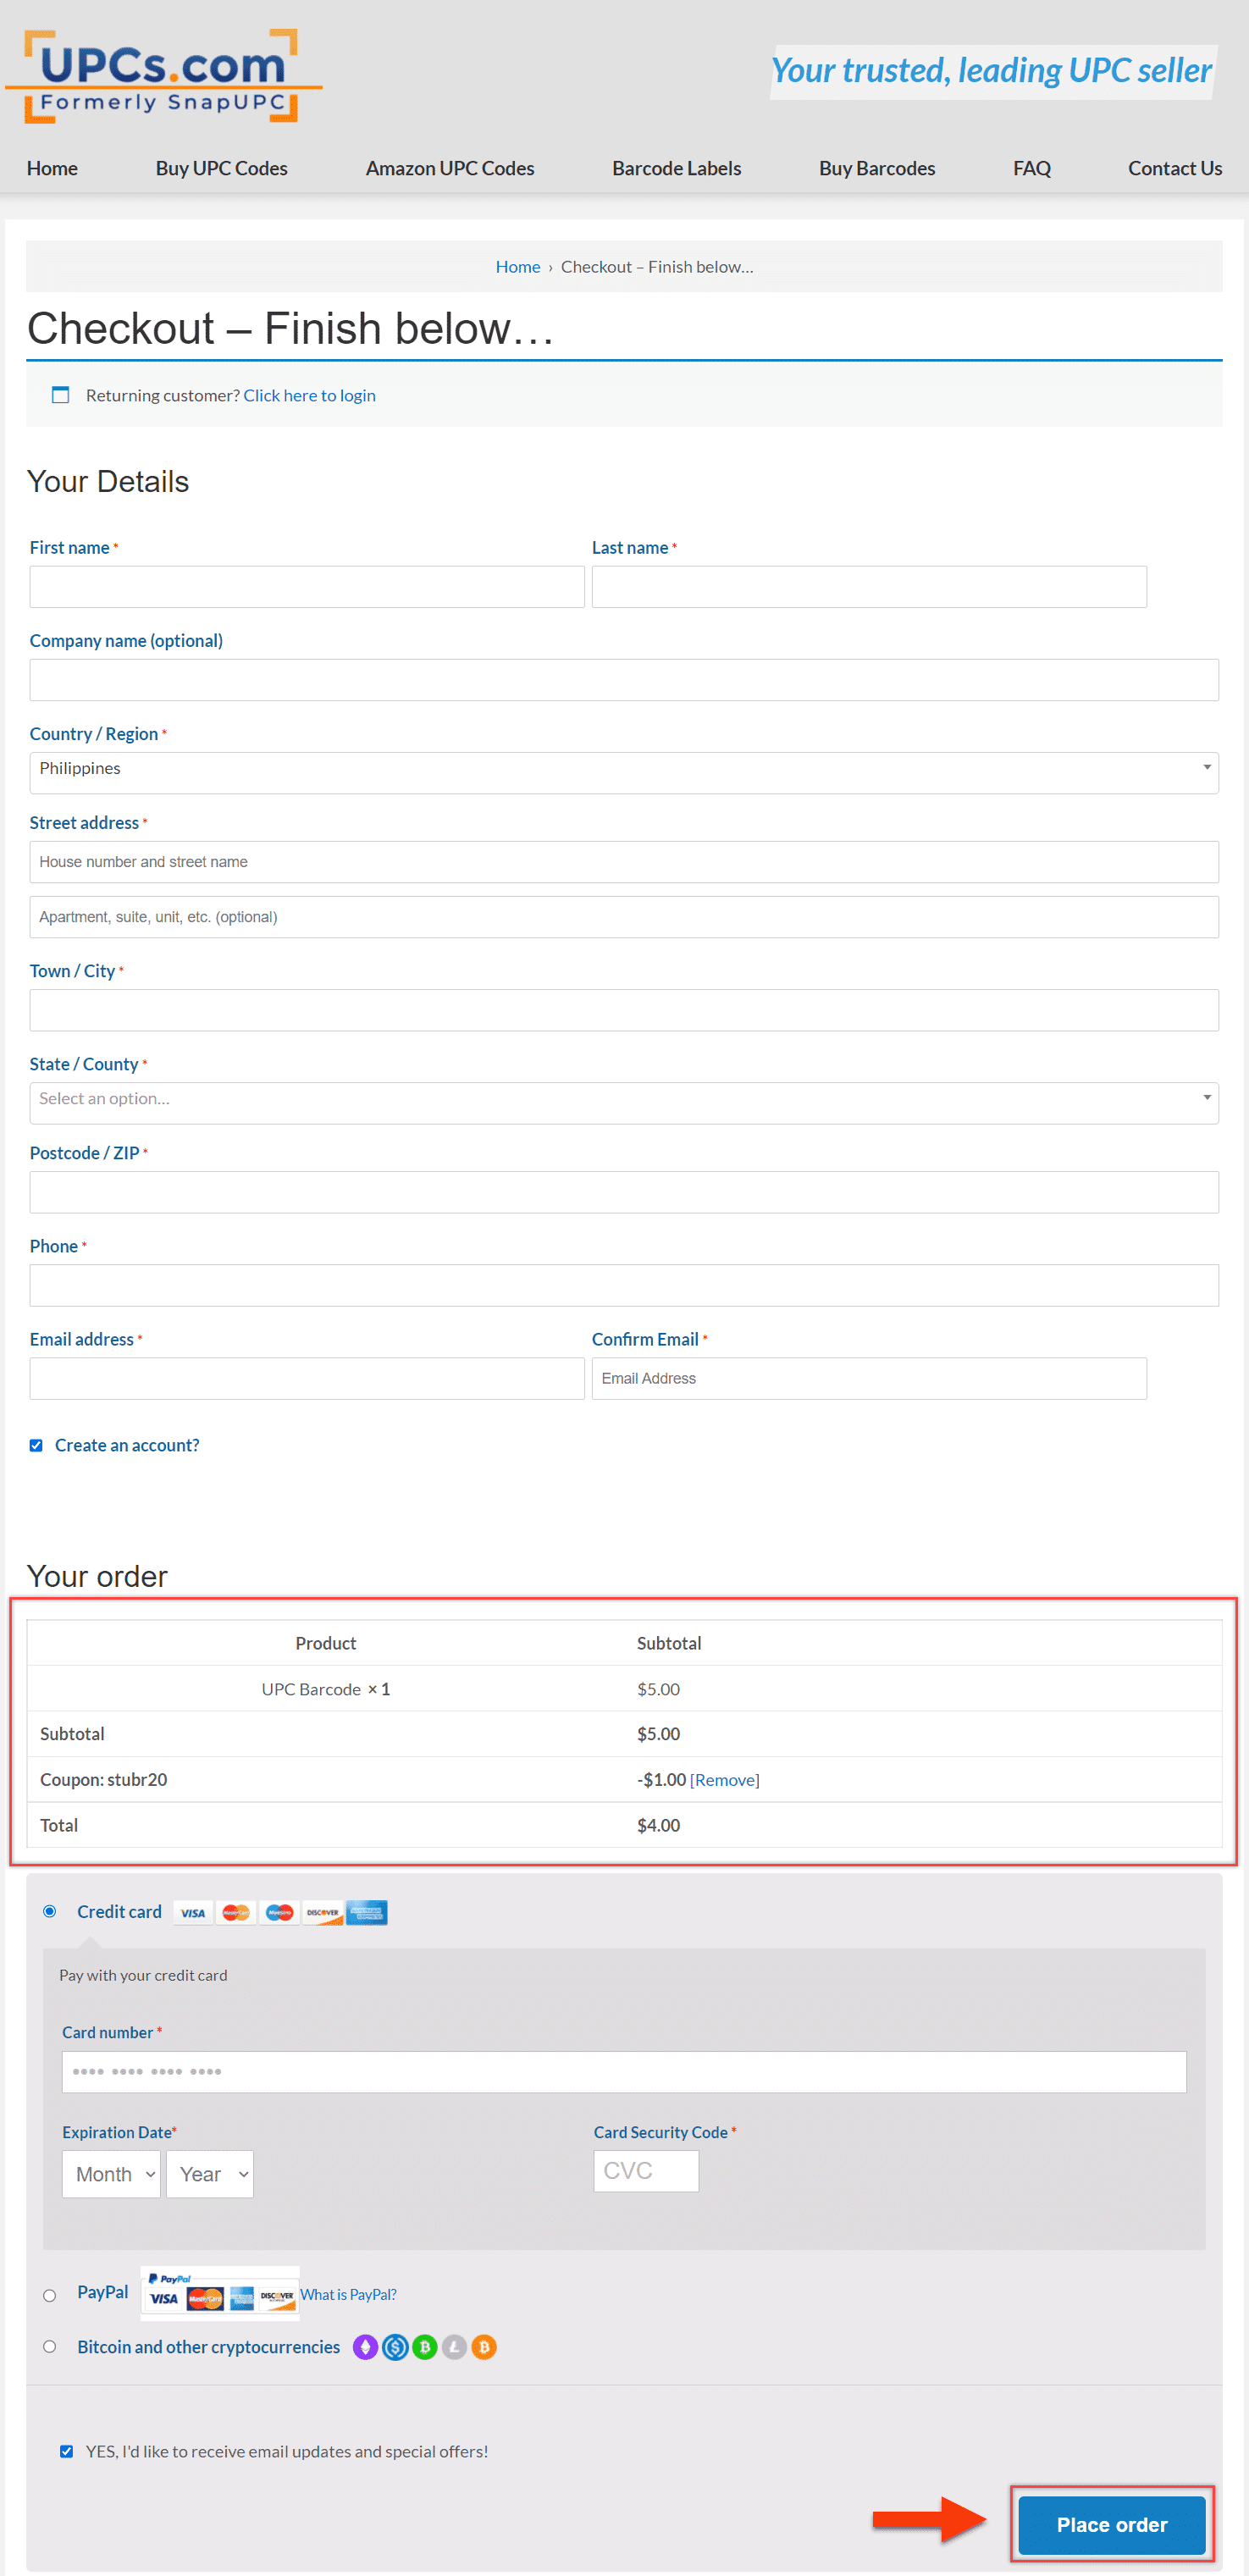
Task: Focus the Last name input field
Action: [869, 587]
